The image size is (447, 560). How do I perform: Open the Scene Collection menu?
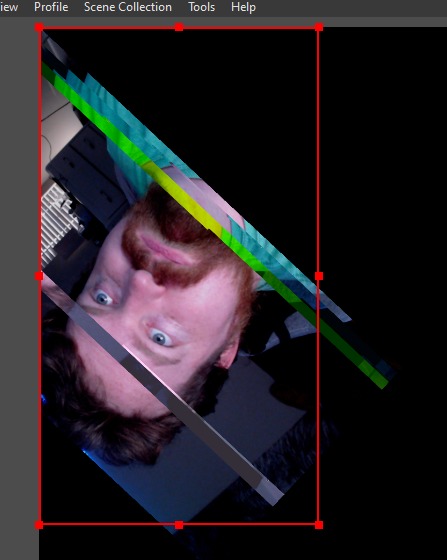(x=128, y=7)
